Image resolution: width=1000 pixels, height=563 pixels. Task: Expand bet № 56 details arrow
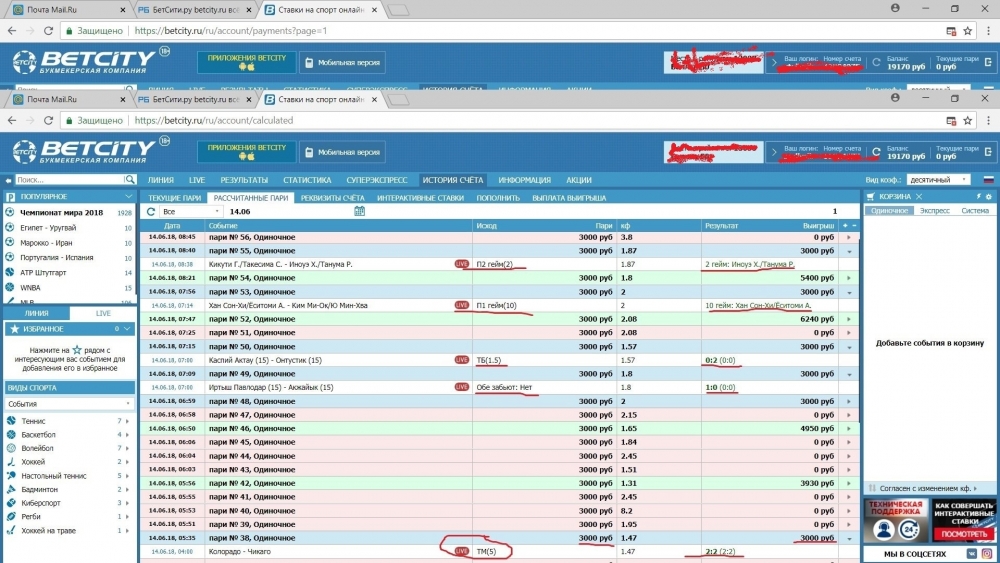point(851,238)
